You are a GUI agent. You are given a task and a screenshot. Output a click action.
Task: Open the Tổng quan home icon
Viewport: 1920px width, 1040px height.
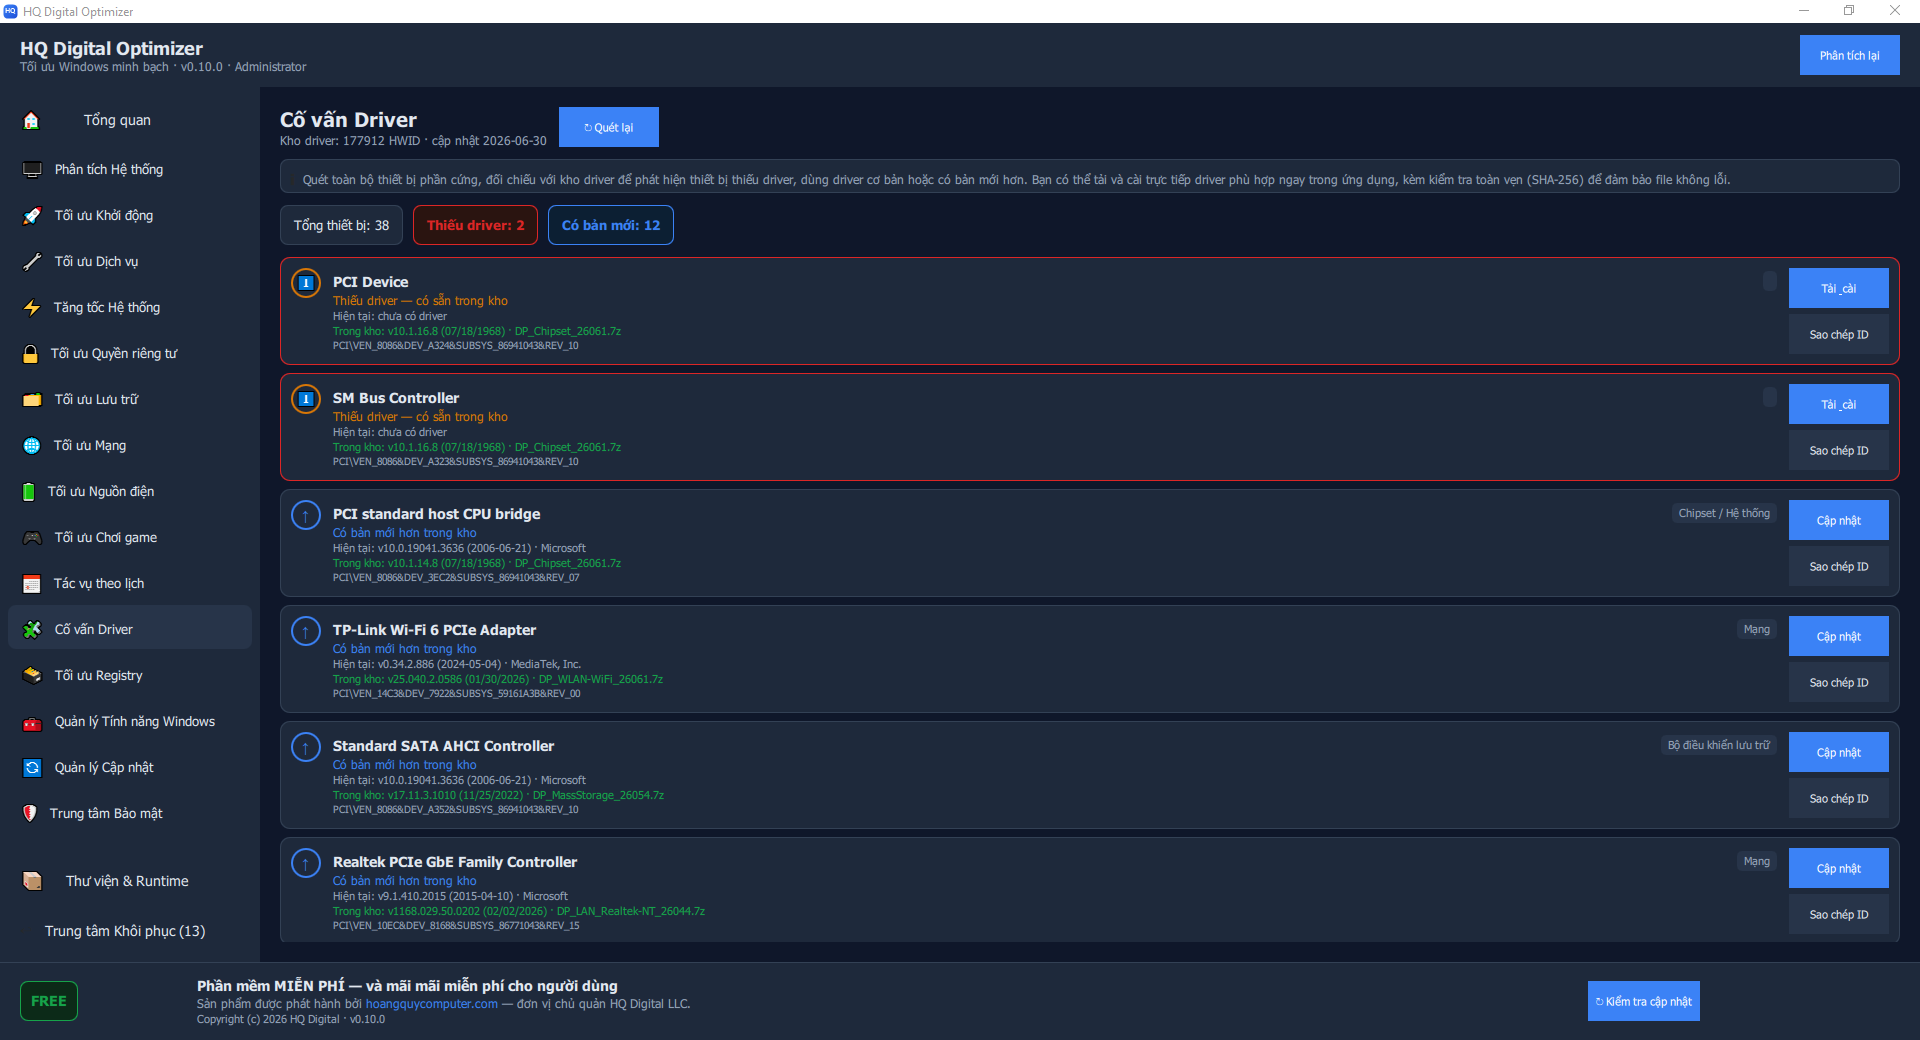pos(31,121)
